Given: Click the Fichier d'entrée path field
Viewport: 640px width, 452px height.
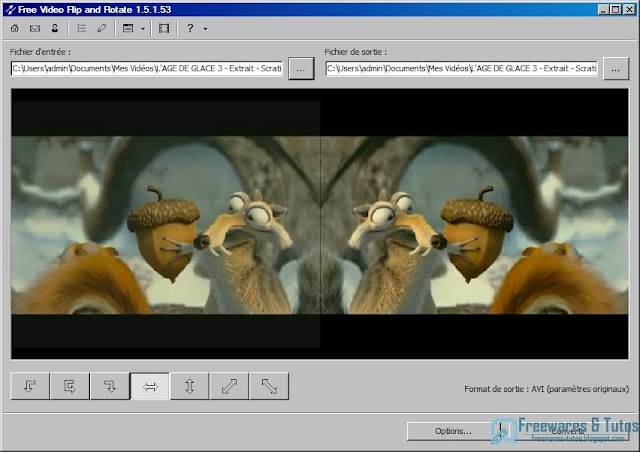Looking at the screenshot, I should (x=147, y=68).
